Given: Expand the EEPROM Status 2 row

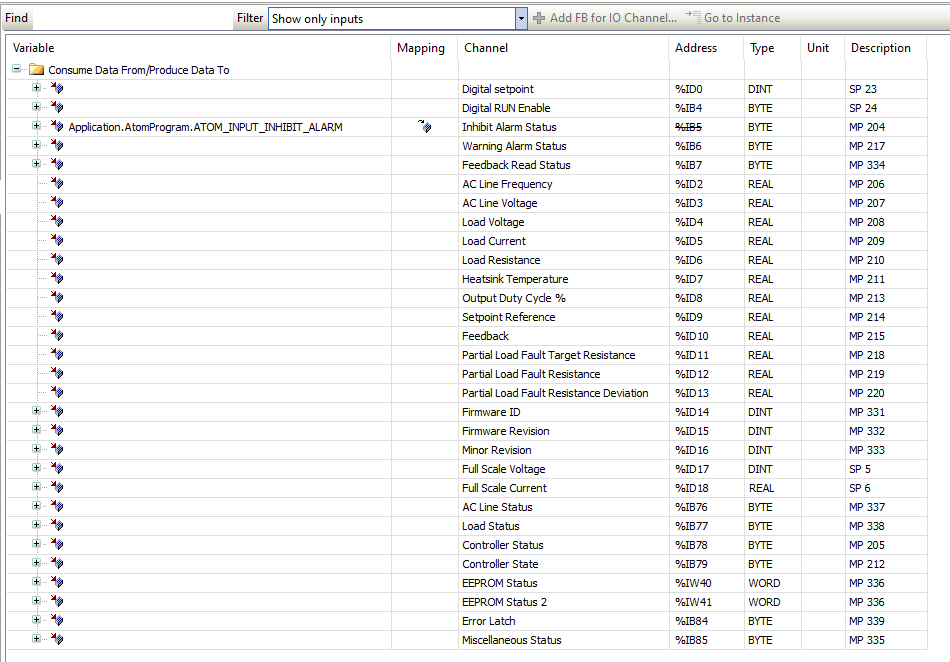Looking at the screenshot, I should [x=37, y=602].
